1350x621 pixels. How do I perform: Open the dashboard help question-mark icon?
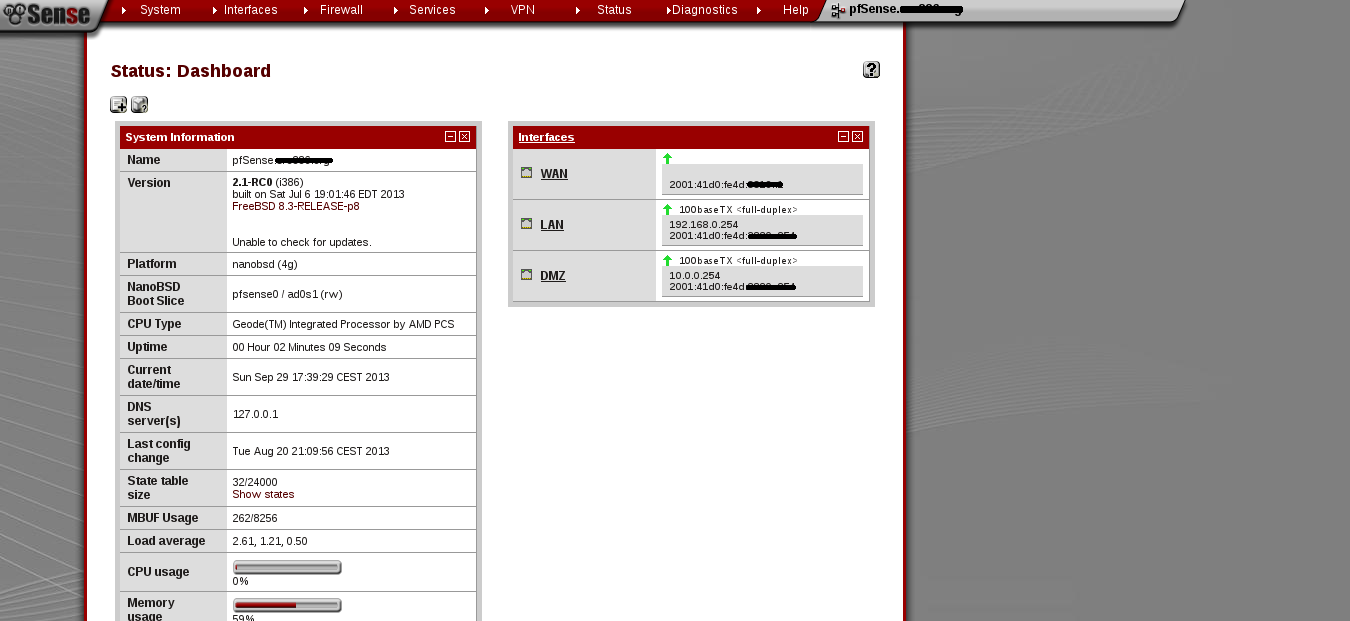871,69
